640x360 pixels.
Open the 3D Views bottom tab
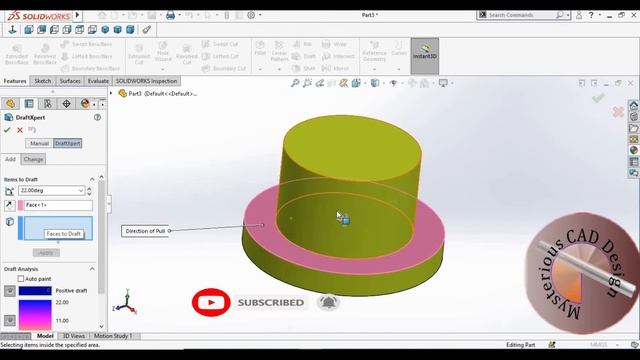tap(73, 336)
